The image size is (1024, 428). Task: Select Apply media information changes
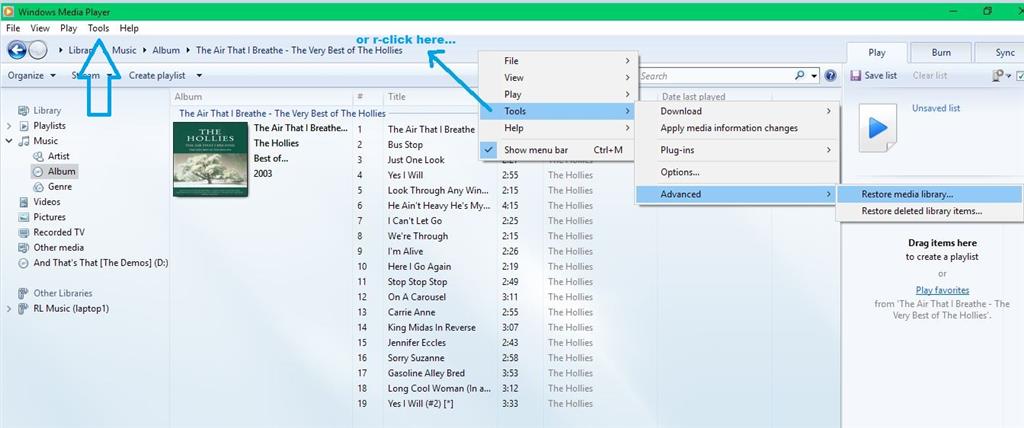click(738, 128)
